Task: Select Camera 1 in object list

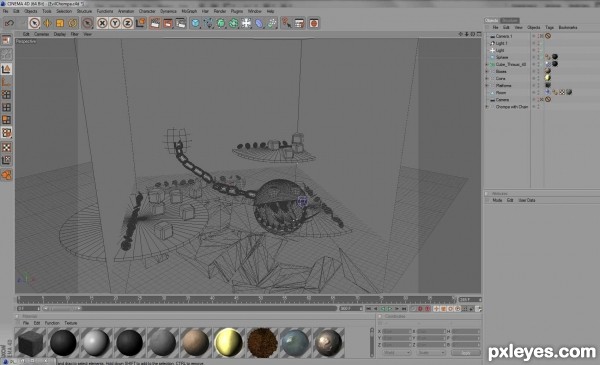Action: 504,36
